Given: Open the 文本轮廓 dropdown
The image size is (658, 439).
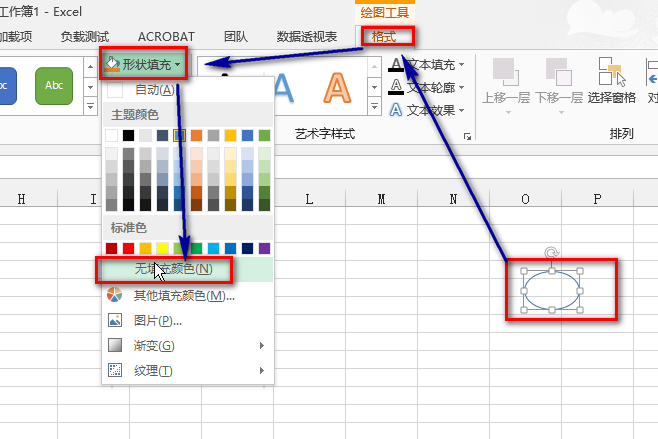Looking at the screenshot, I should coord(426,87).
